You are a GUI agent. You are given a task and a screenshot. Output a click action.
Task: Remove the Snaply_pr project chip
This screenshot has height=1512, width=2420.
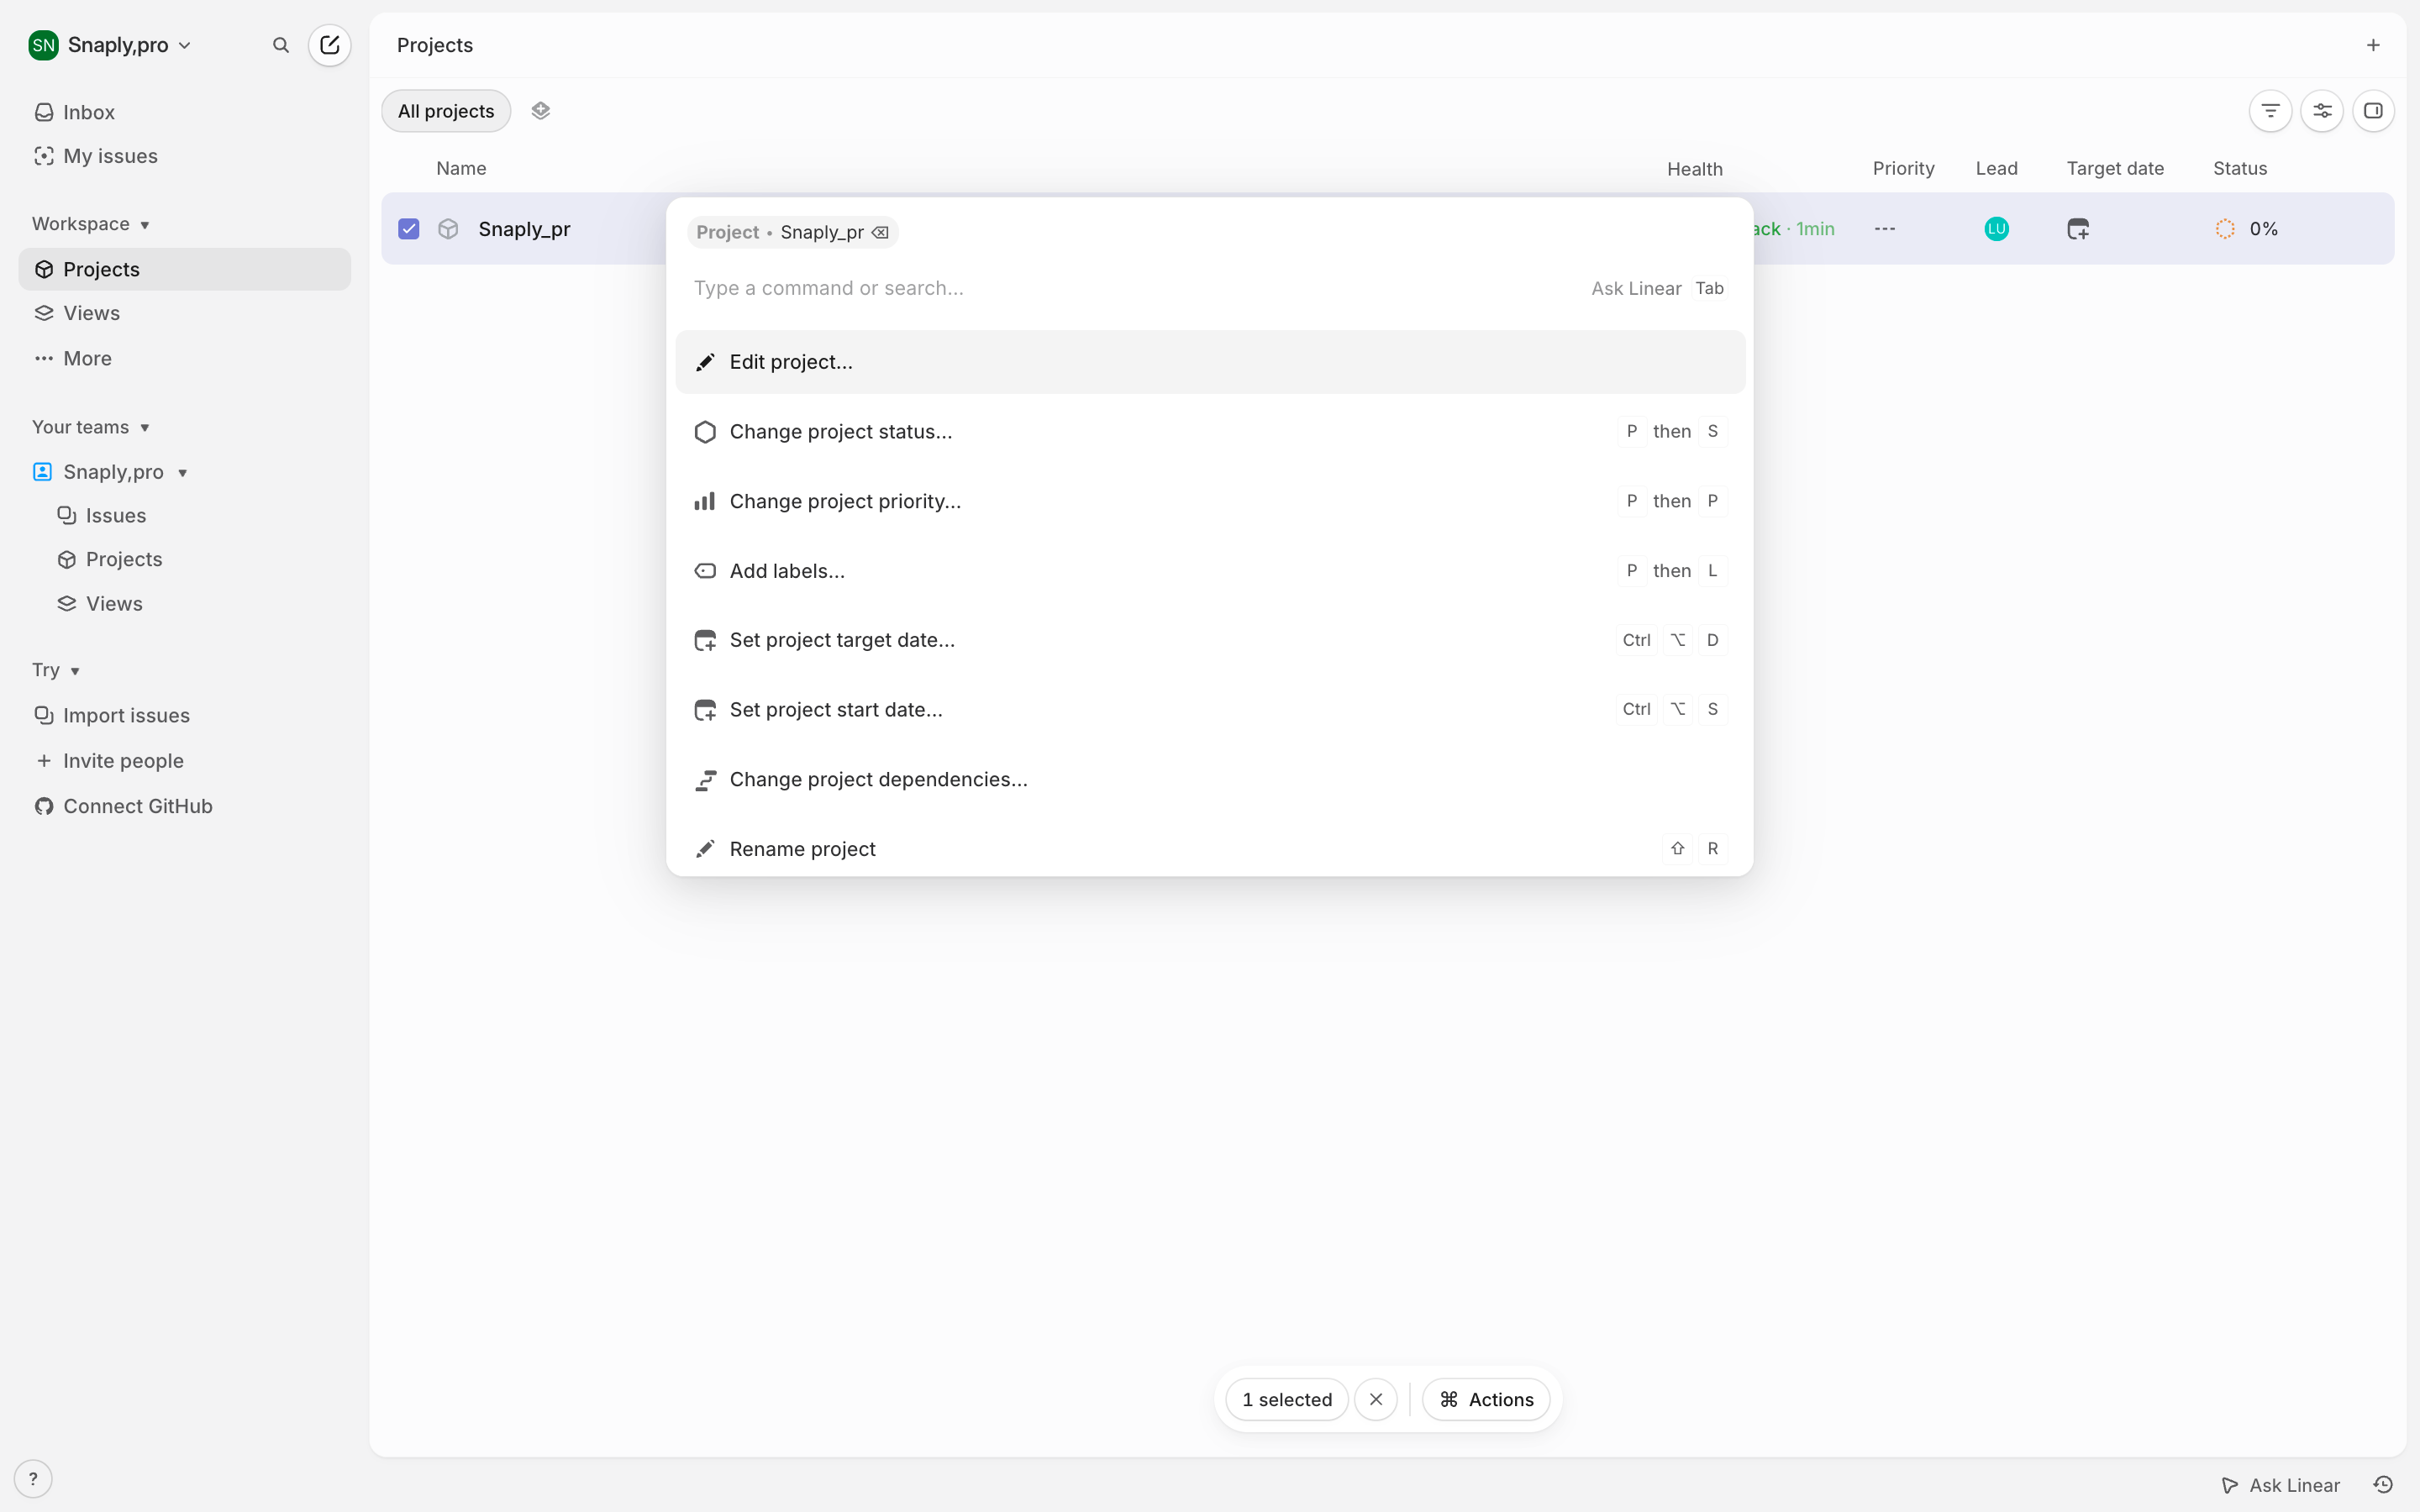click(x=880, y=232)
